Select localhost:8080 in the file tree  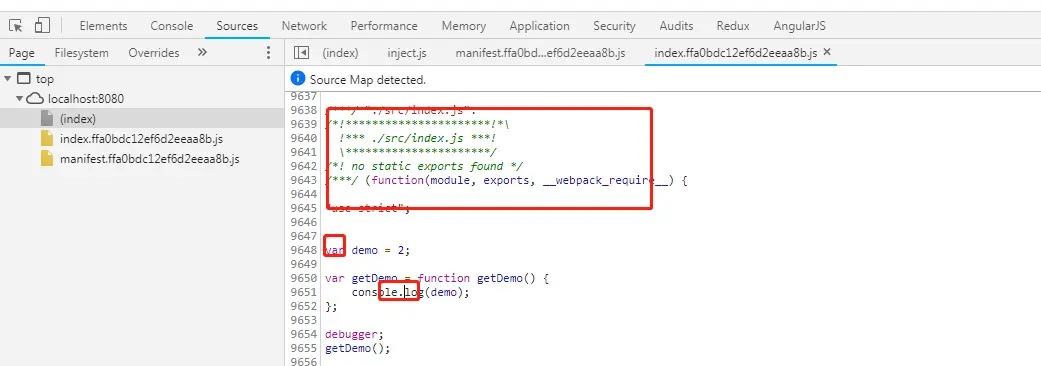click(86, 99)
